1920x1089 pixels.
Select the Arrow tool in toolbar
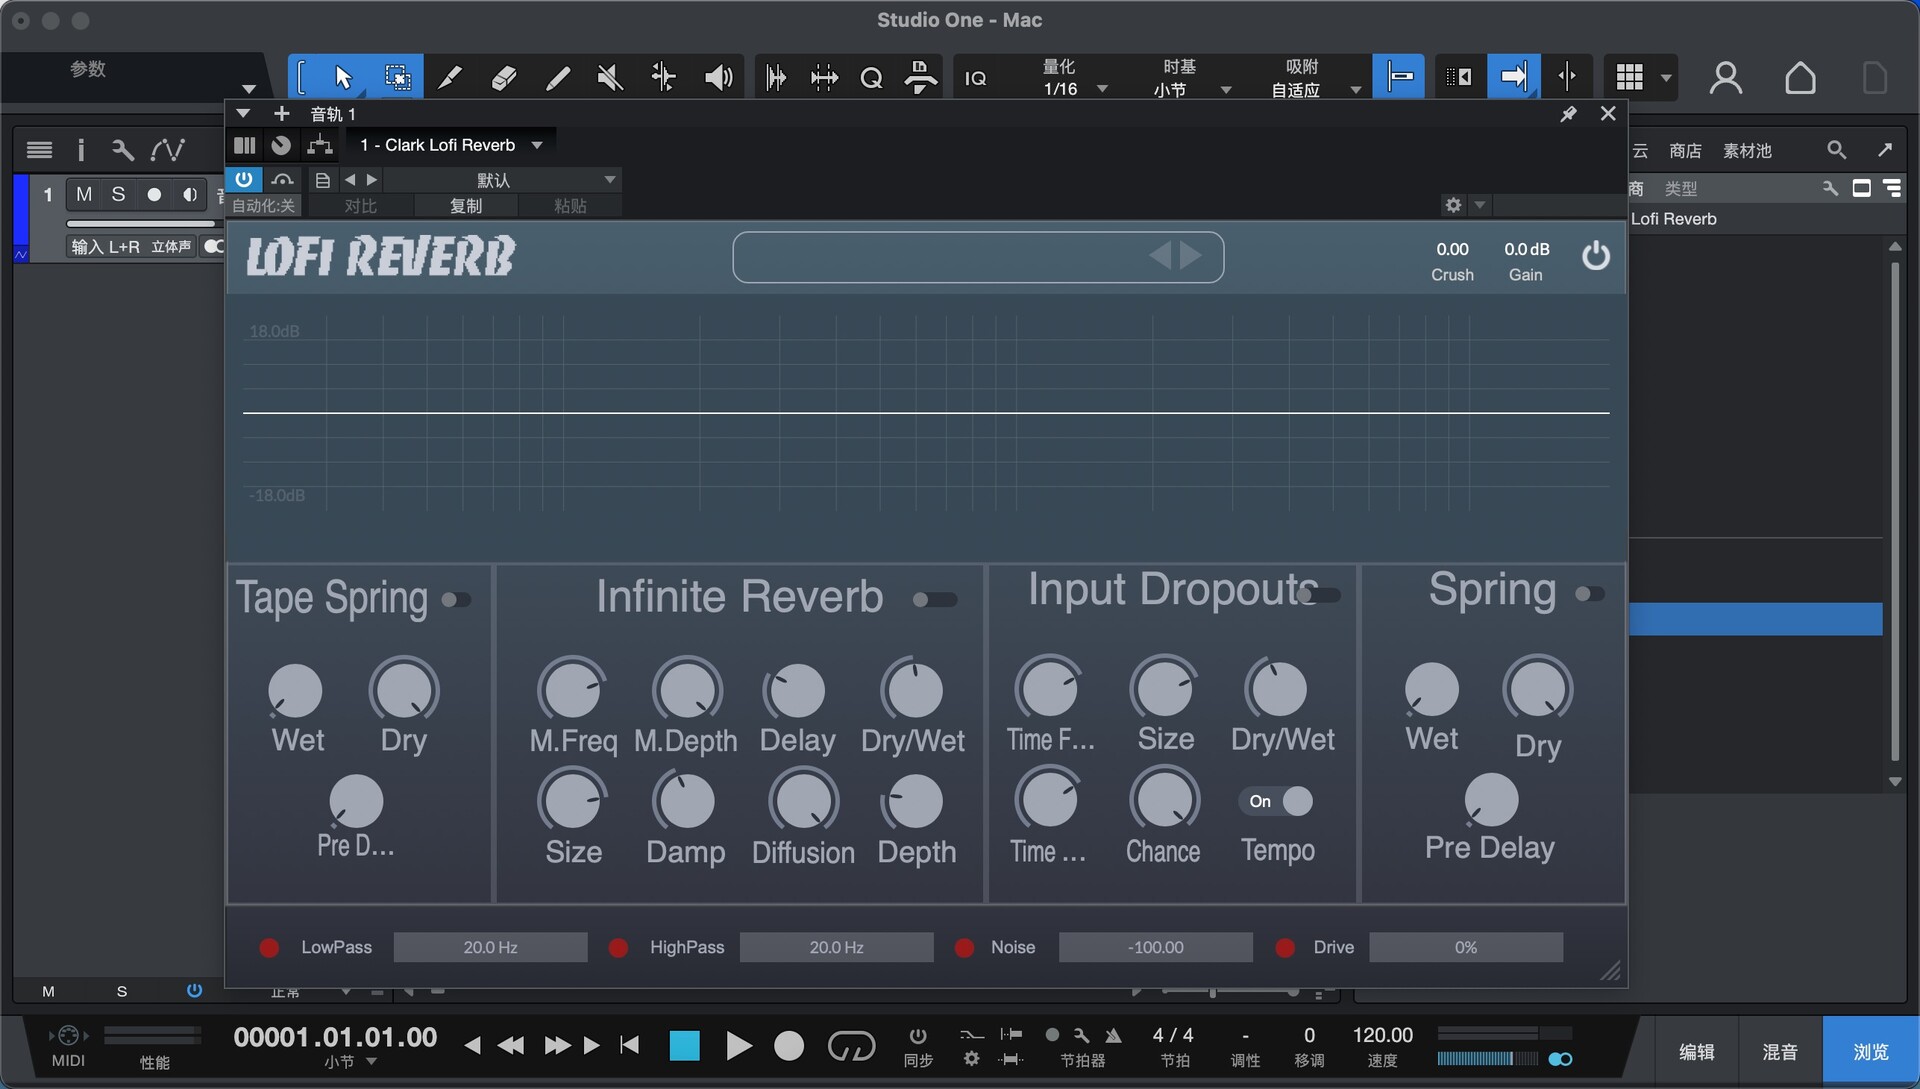pyautogui.click(x=343, y=77)
